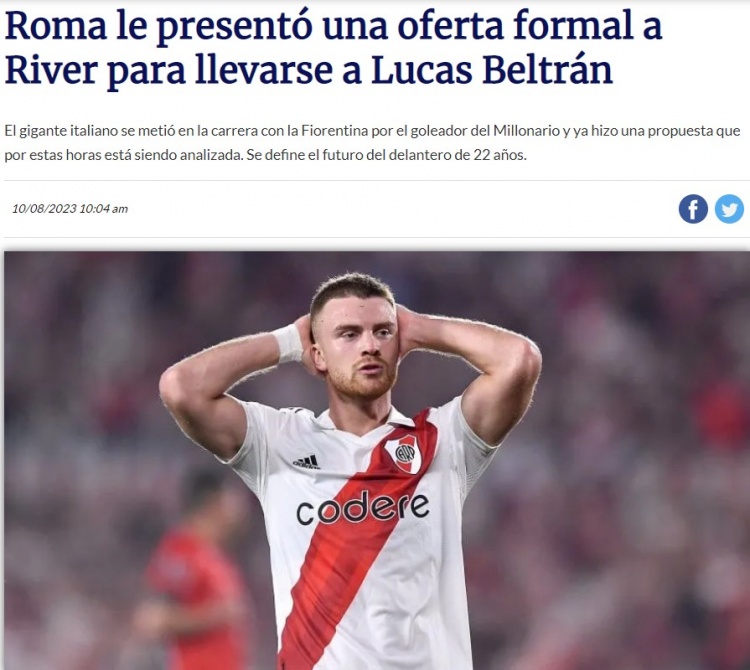Click the word Roma in the headline
The height and width of the screenshot is (670, 750).
coord(56,26)
